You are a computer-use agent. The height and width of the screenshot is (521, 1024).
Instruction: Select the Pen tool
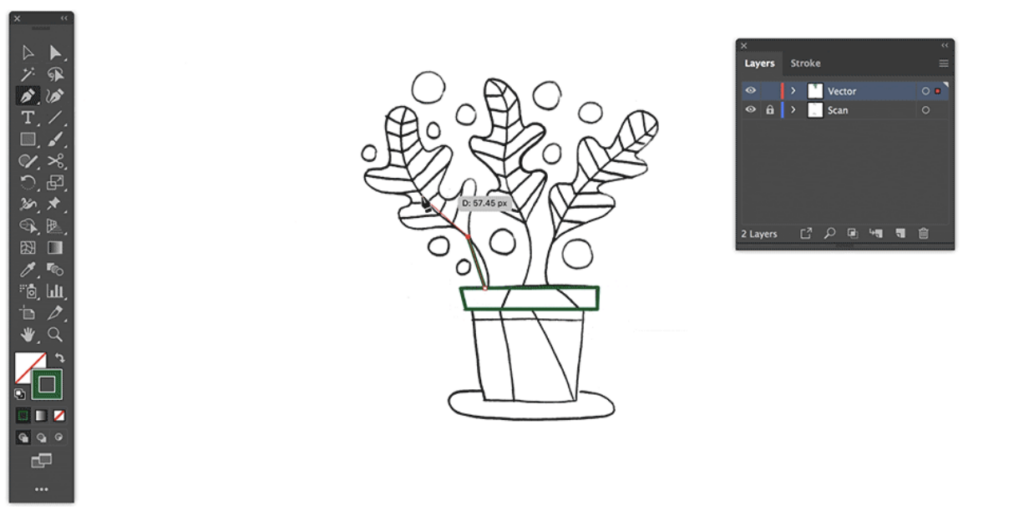pos(28,96)
